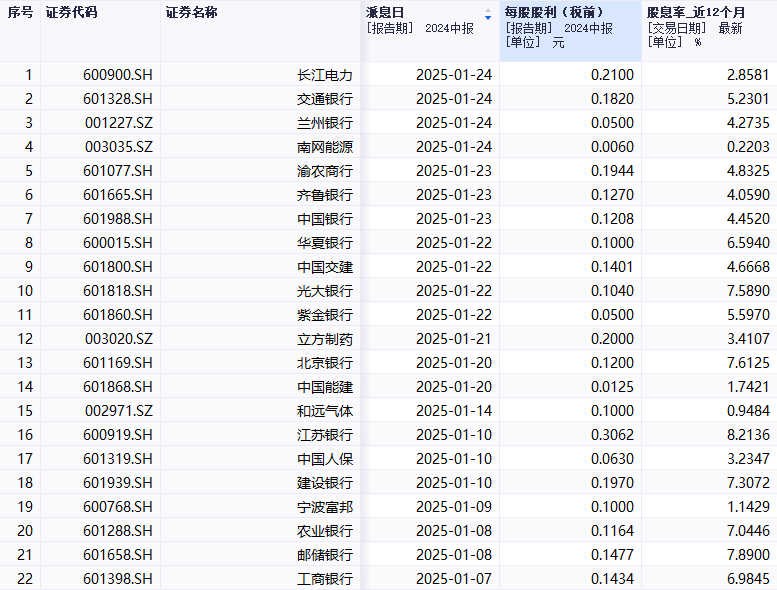Click the stock code 601860.SH
The width and height of the screenshot is (777, 590).
pos(118,315)
